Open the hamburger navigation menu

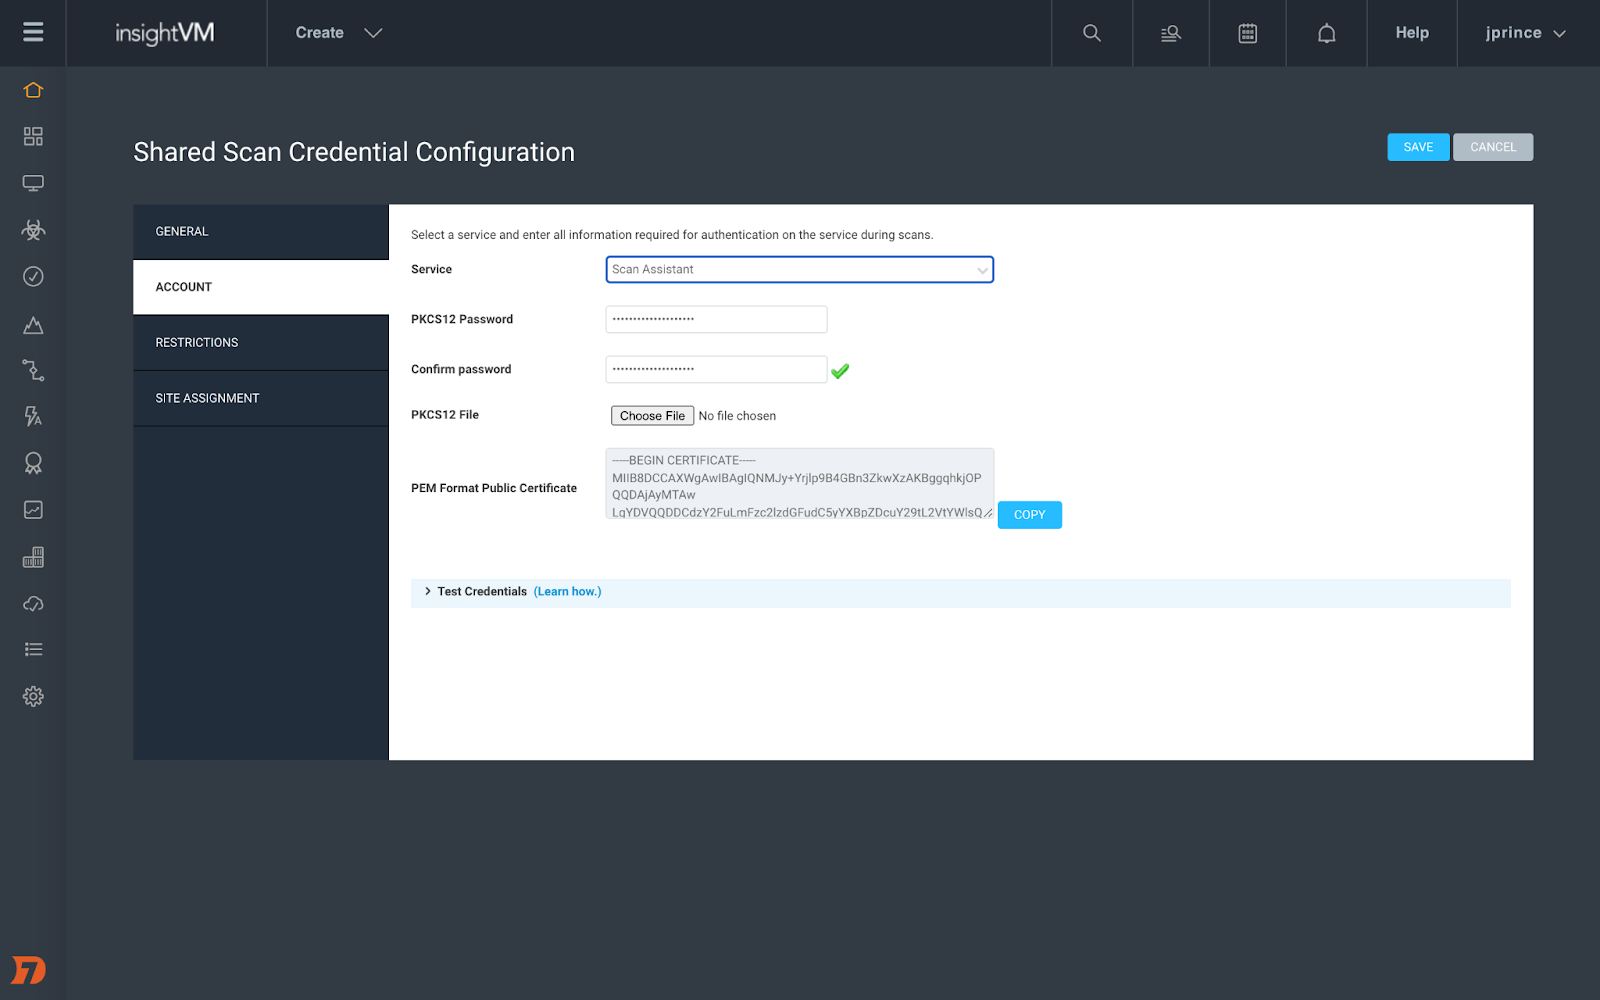[x=33, y=32]
